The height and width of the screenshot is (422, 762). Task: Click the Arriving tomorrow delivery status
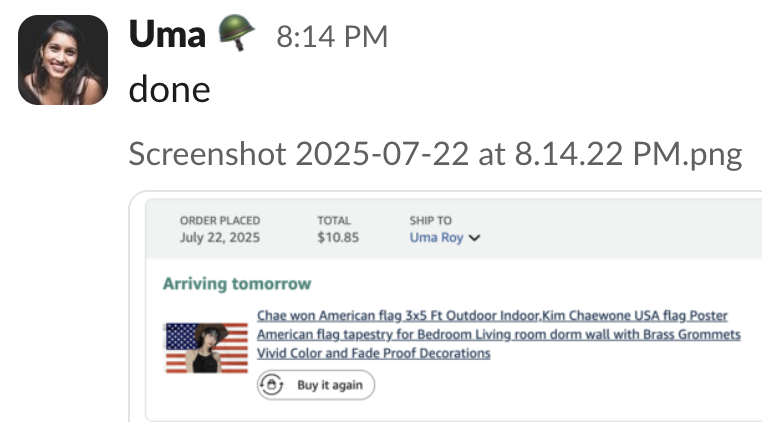pyautogui.click(x=237, y=283)
